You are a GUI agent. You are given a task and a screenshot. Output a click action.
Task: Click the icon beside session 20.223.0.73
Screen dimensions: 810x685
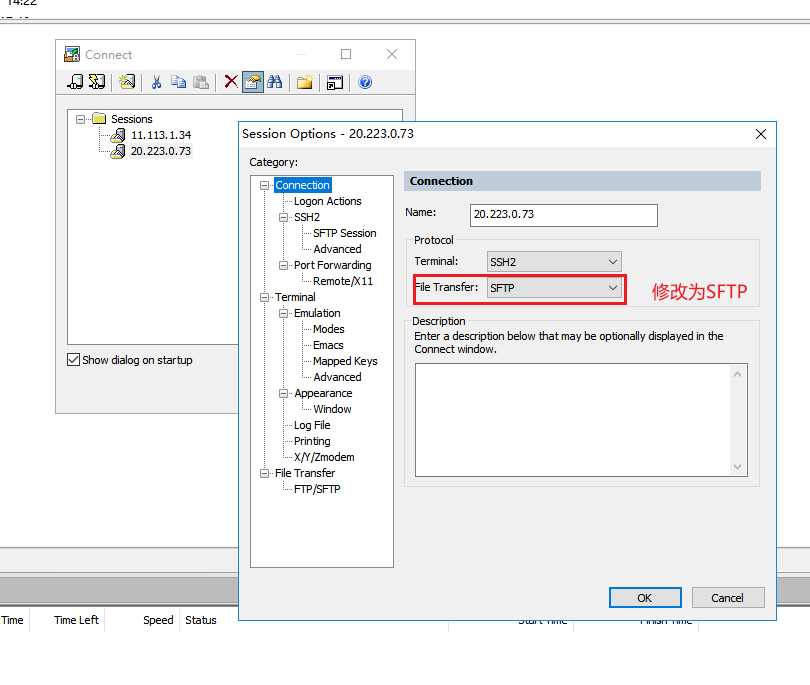click(x=118, y=151)
